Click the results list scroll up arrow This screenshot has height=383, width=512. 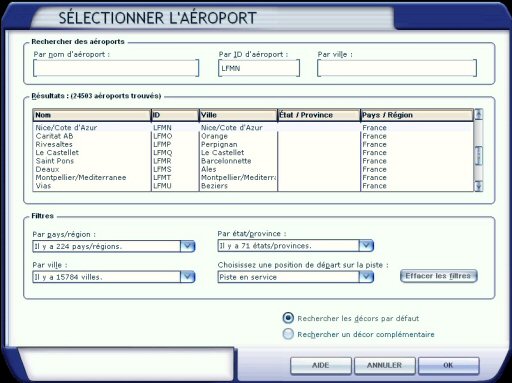[x=478, y=114]
